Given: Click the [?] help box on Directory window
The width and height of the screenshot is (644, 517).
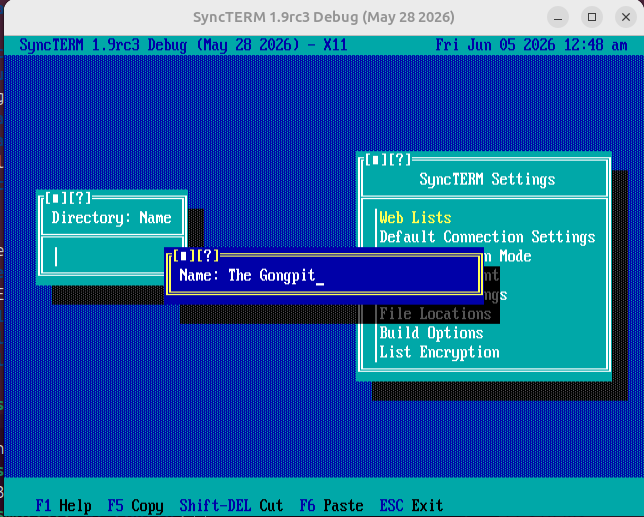Looking at the screenshot, I should [x=80, y=198].
